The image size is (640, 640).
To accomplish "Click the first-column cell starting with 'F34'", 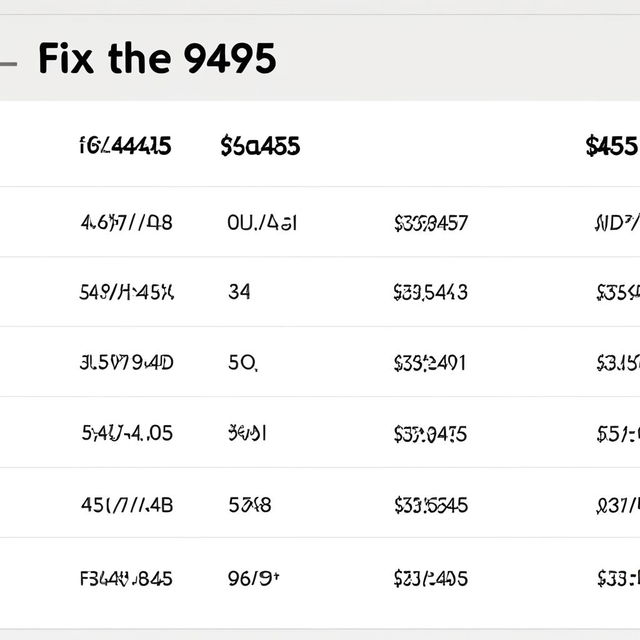I will point(127,579).
